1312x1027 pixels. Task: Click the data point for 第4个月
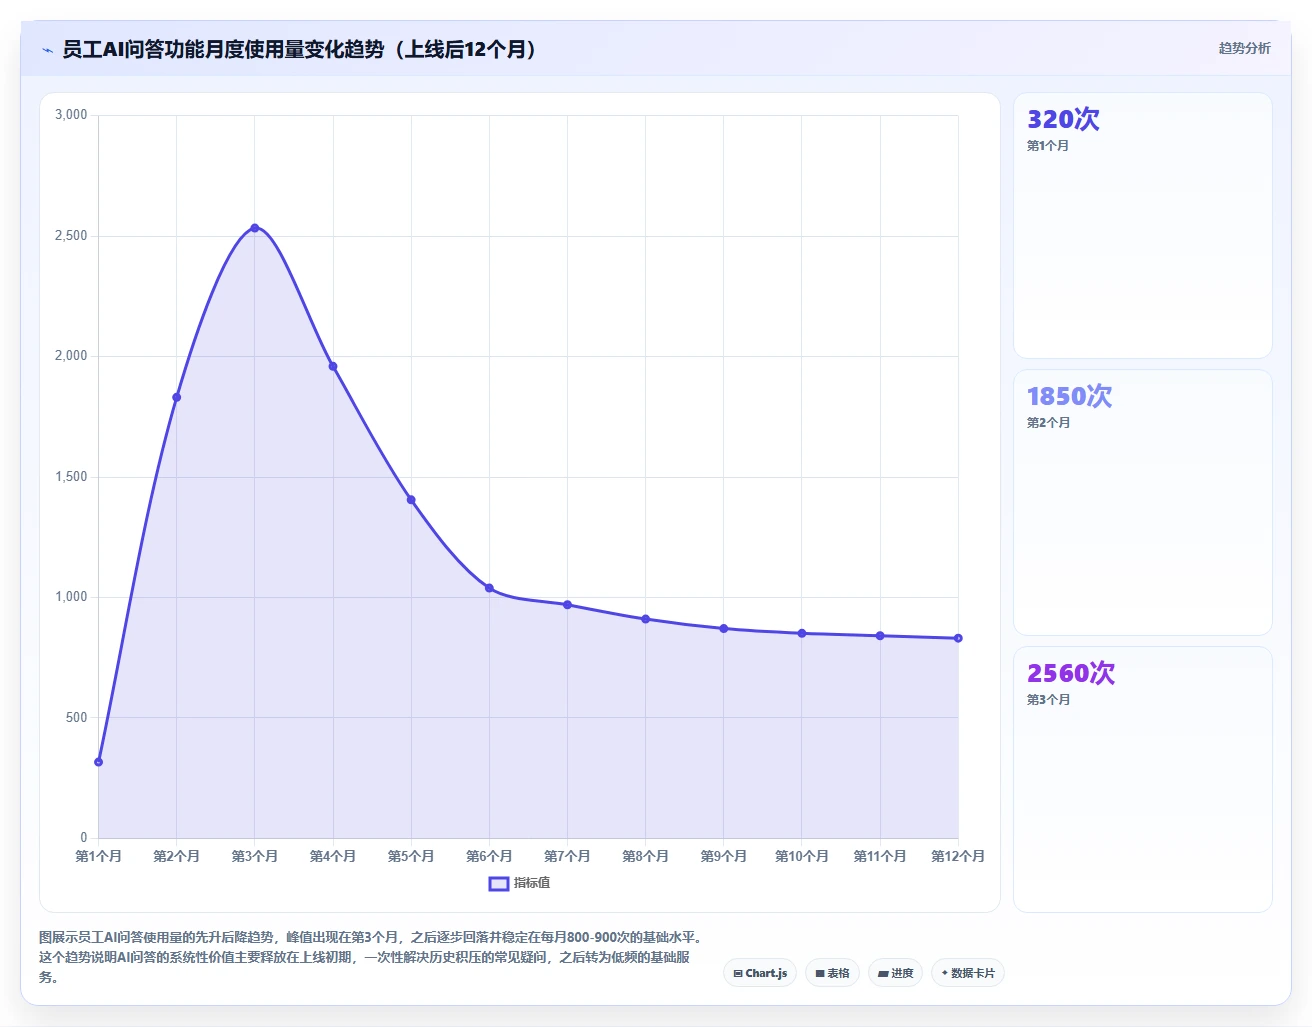(333, 366)
